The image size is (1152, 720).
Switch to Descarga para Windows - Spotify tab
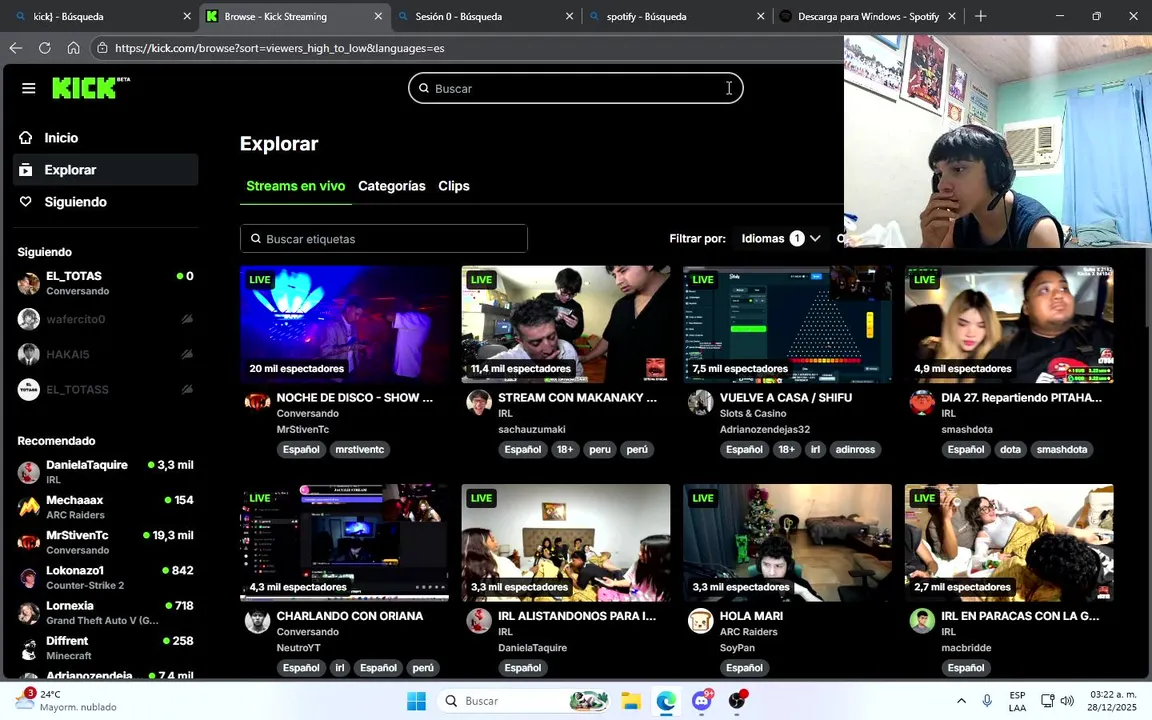point(867,16)
